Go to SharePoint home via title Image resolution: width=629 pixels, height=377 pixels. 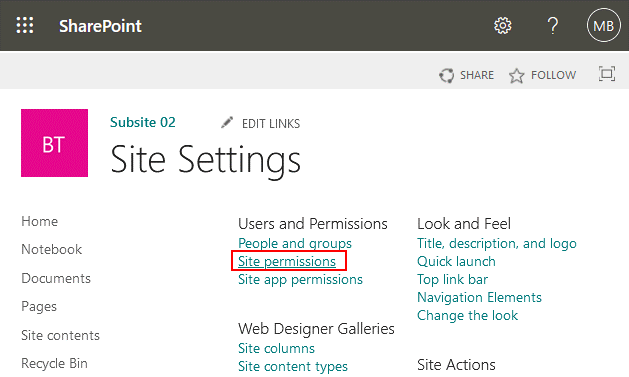coord(100,26)
